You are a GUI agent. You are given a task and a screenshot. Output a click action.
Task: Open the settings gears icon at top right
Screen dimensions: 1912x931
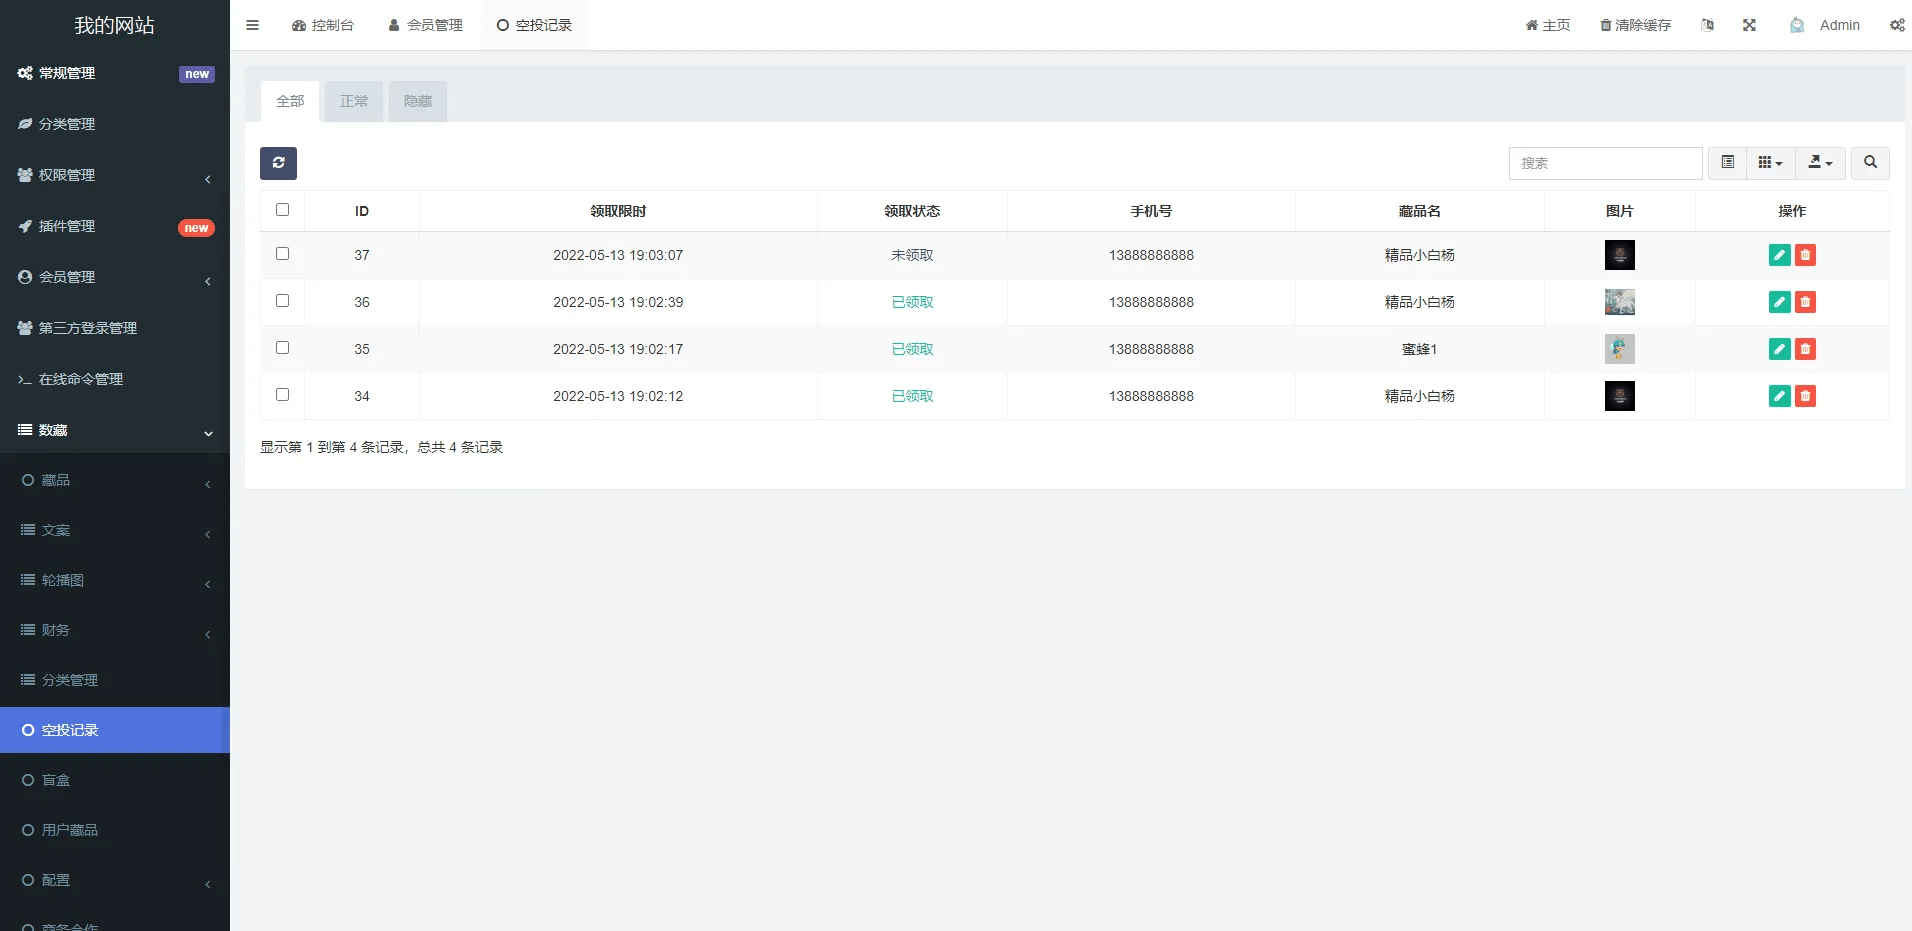click(1896, 25)
